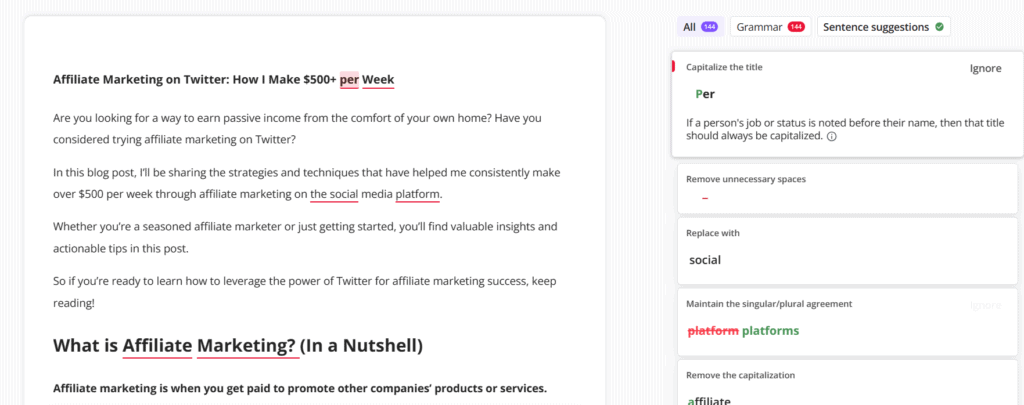Click the green checkmark on Sentence suggestions
Image resolution: width=1024 pixels, height=405 pixels.
[x=939, y=27]
